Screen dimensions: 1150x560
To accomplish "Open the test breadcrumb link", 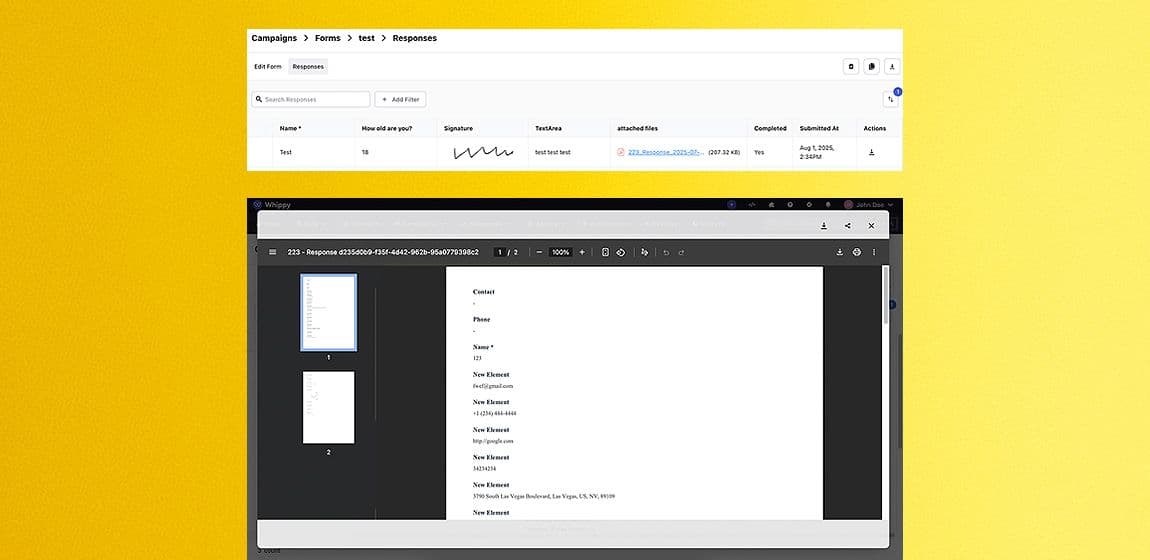I will [367, 38].
